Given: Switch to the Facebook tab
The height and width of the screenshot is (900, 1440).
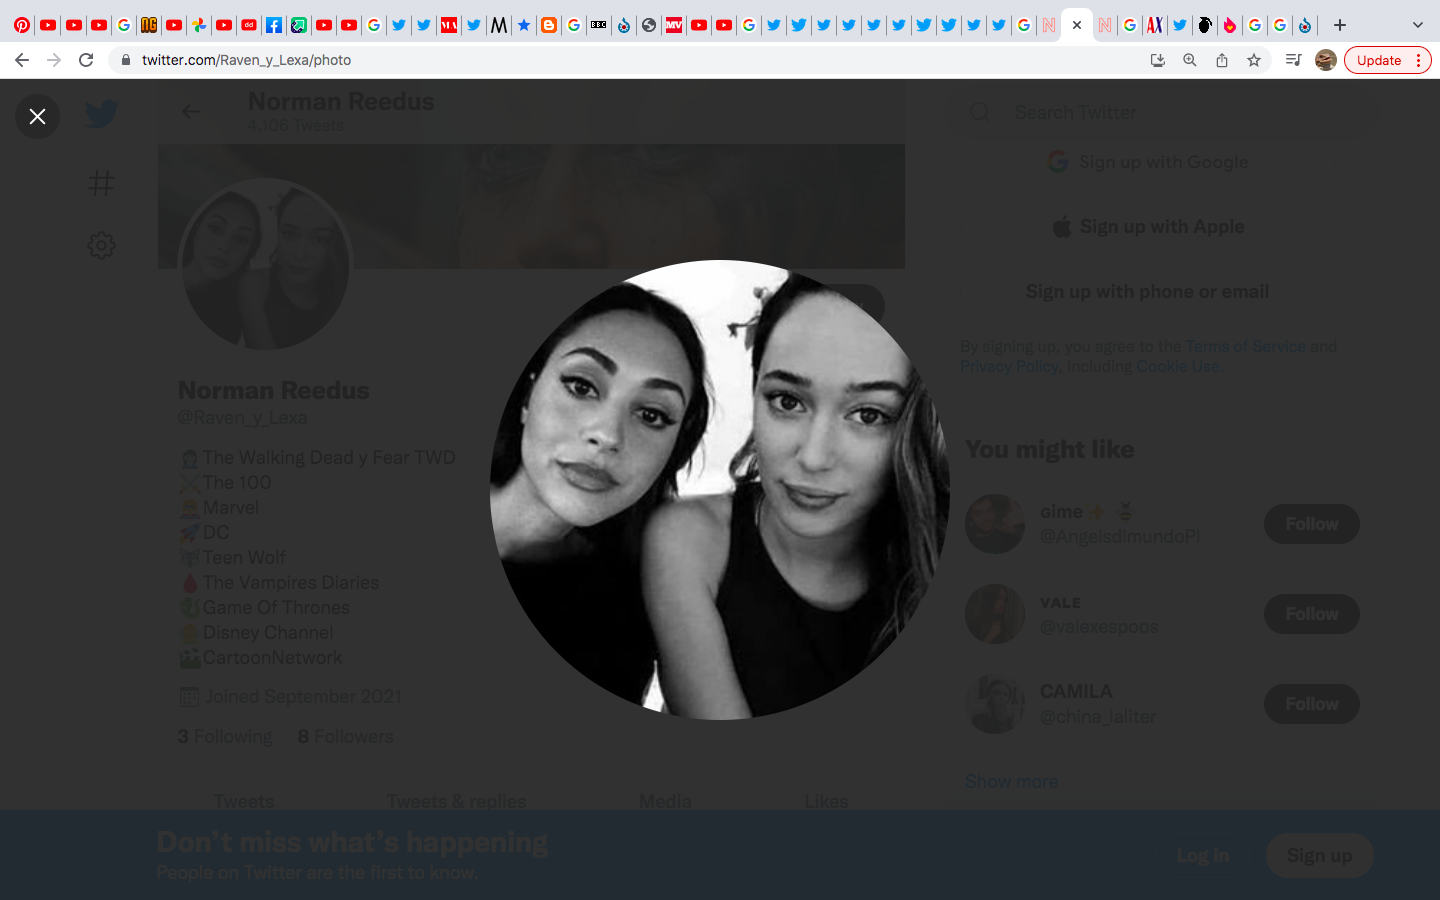Looking at the screenshot, I should 274,25.
